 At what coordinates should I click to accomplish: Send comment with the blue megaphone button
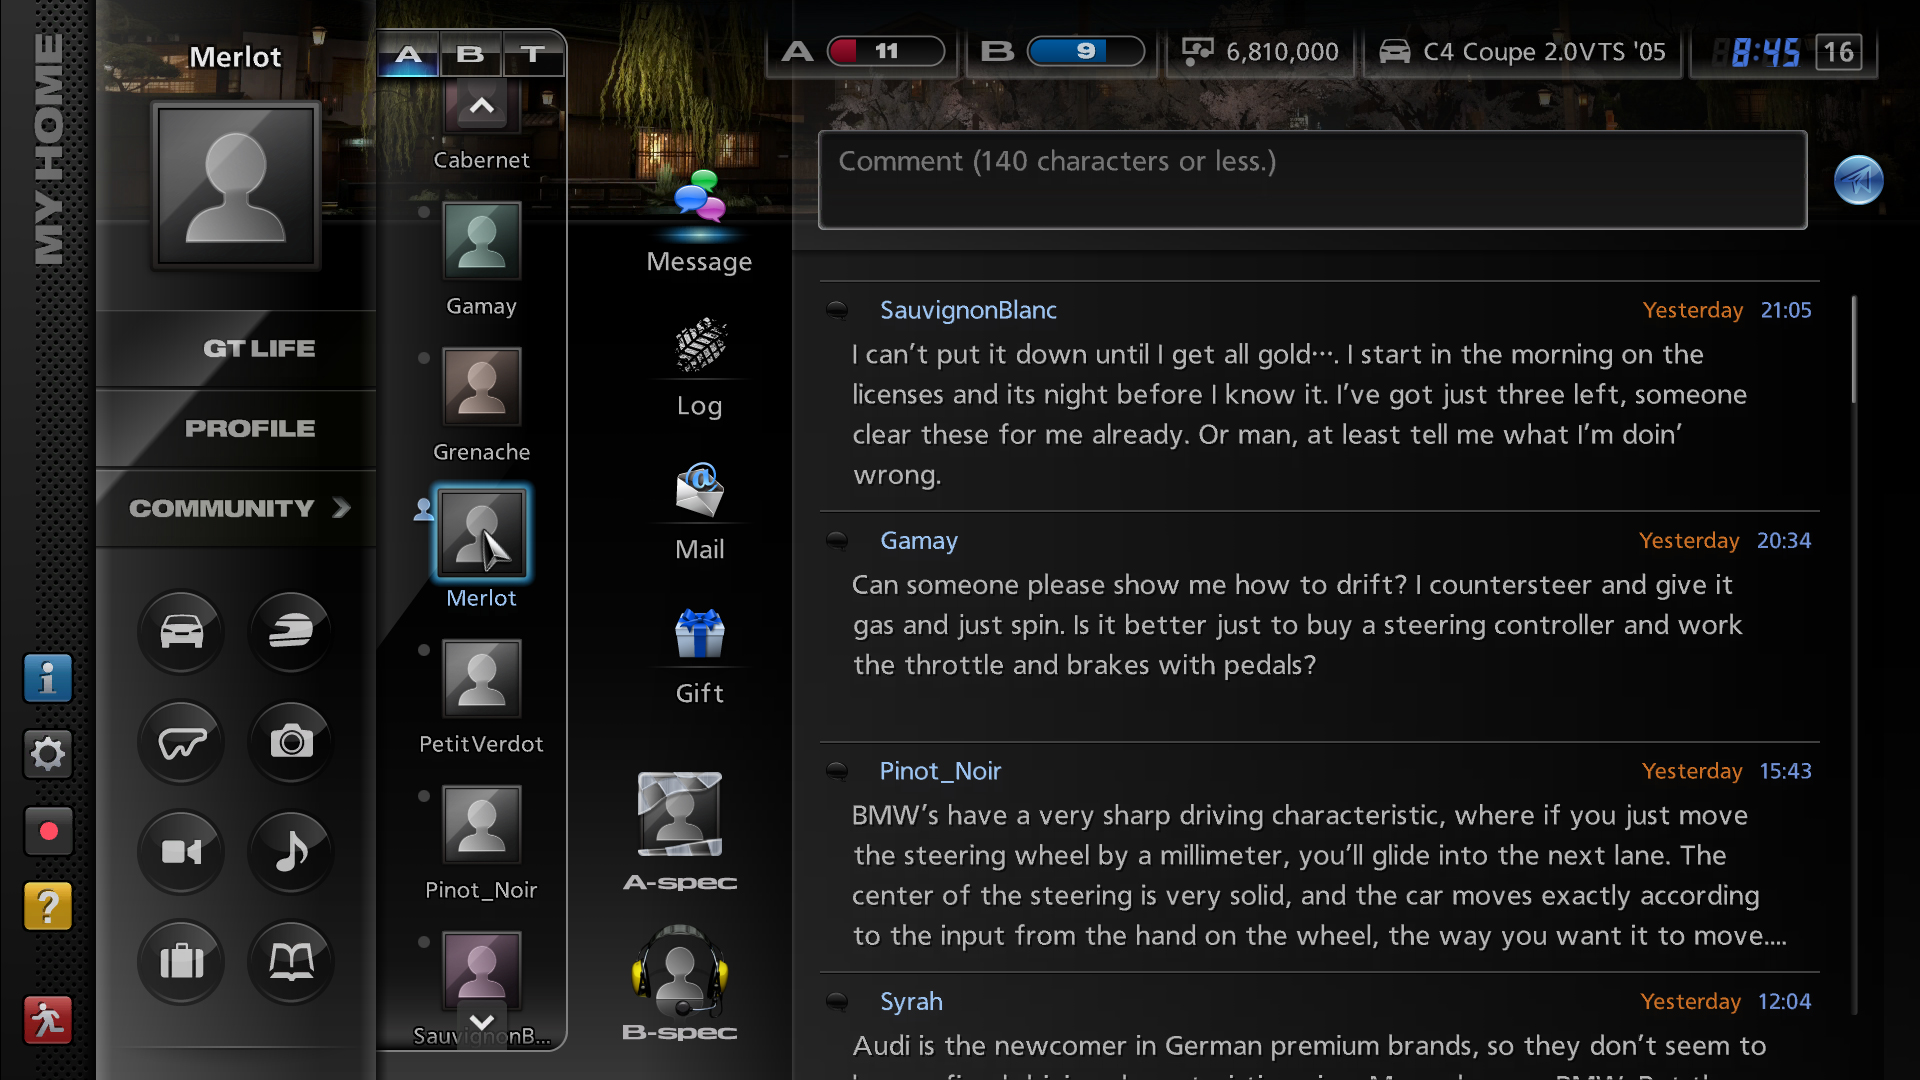(x=1858, y=181)
